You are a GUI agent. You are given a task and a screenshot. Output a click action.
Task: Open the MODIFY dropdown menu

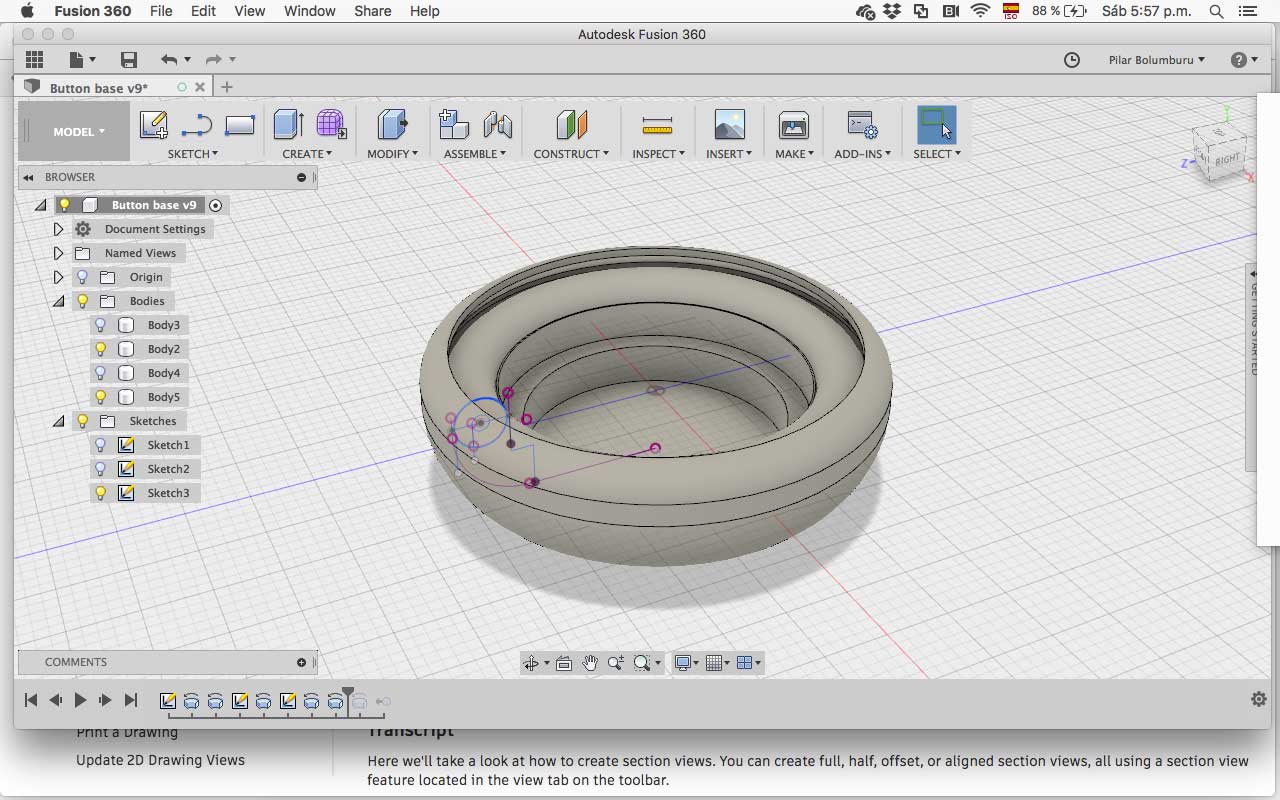[x=392, y=154]
